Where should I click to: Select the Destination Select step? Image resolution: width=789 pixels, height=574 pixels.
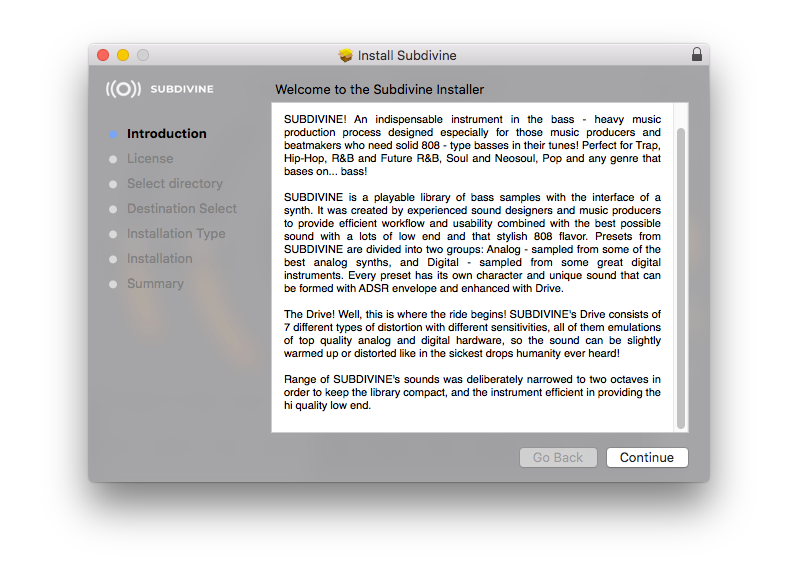pyautogui.click(x=182, y=208)
